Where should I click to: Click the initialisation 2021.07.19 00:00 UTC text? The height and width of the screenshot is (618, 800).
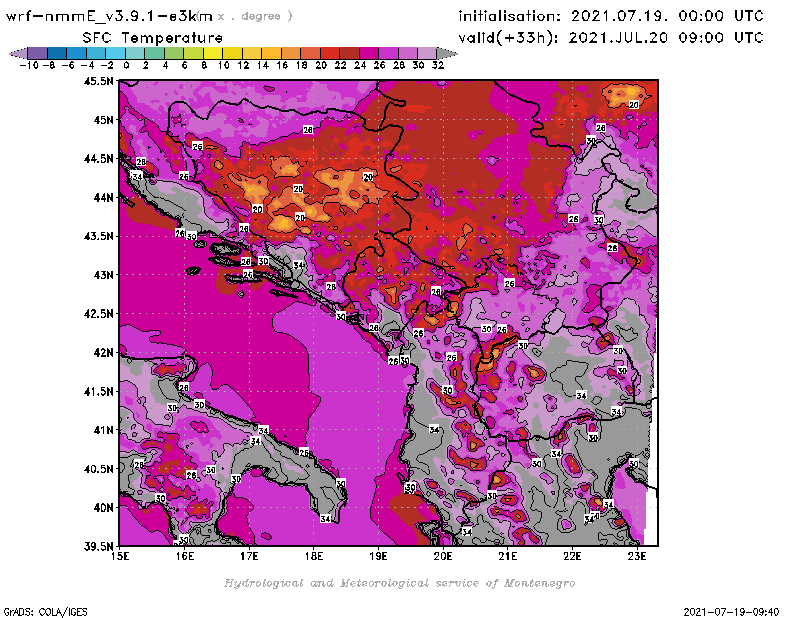[x=611, y=16]
